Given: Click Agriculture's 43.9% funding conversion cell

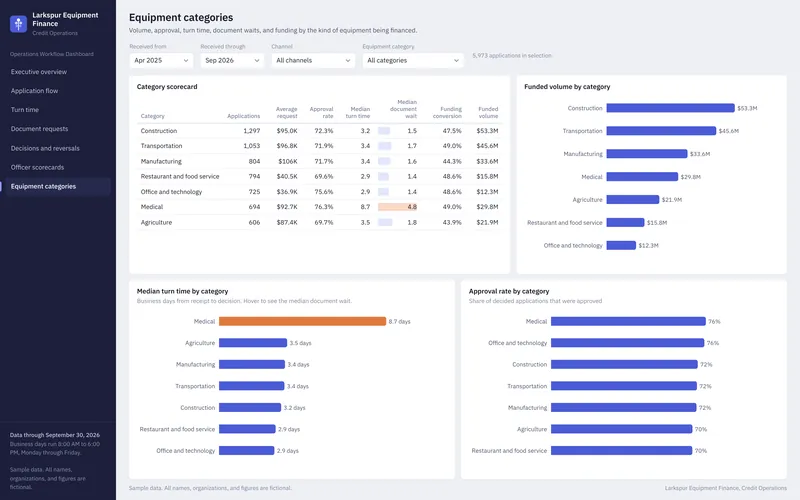Looking at the screenshot, I should (452, 222).
